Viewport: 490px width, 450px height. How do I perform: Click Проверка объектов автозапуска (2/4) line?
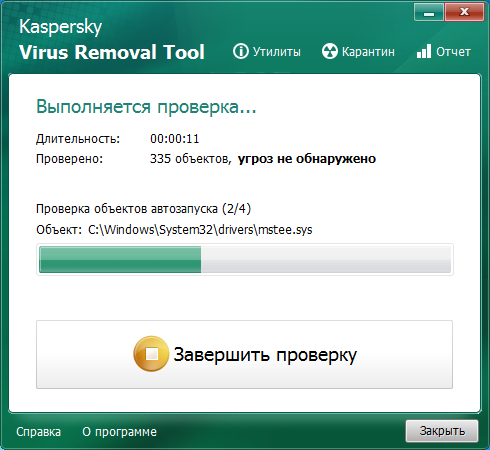[x=143, y=209]
